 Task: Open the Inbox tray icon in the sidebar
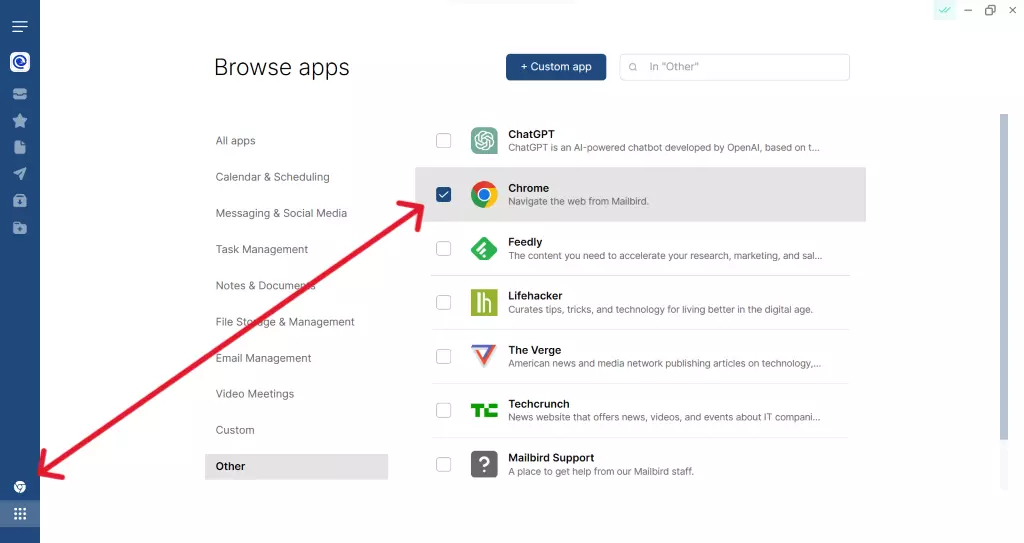(x=19, y=94)
